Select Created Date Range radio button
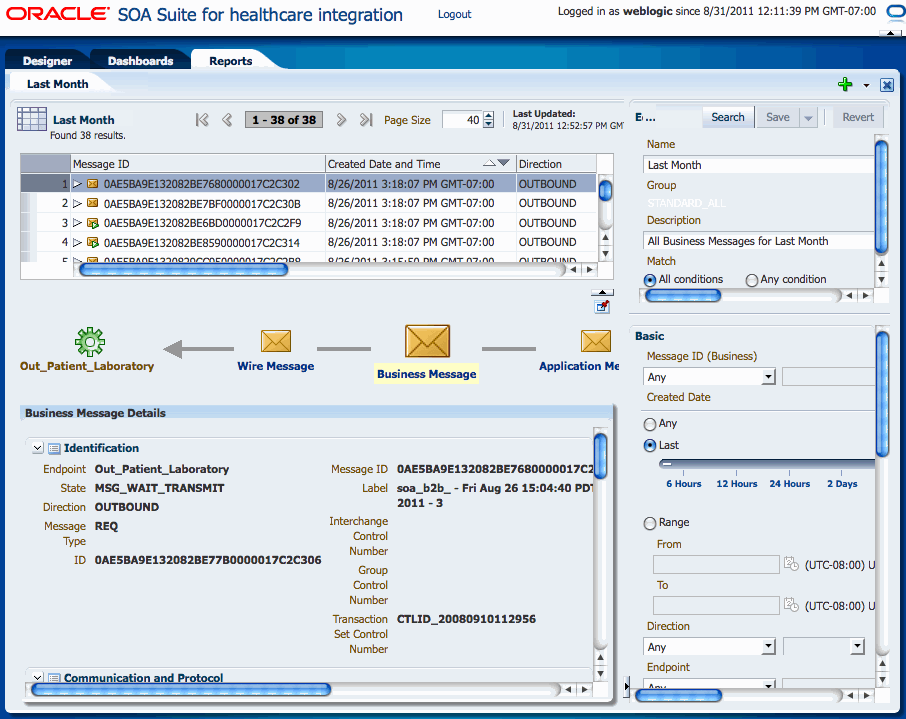The height and width of the screenshot is (719, 906). click(650, 522)
